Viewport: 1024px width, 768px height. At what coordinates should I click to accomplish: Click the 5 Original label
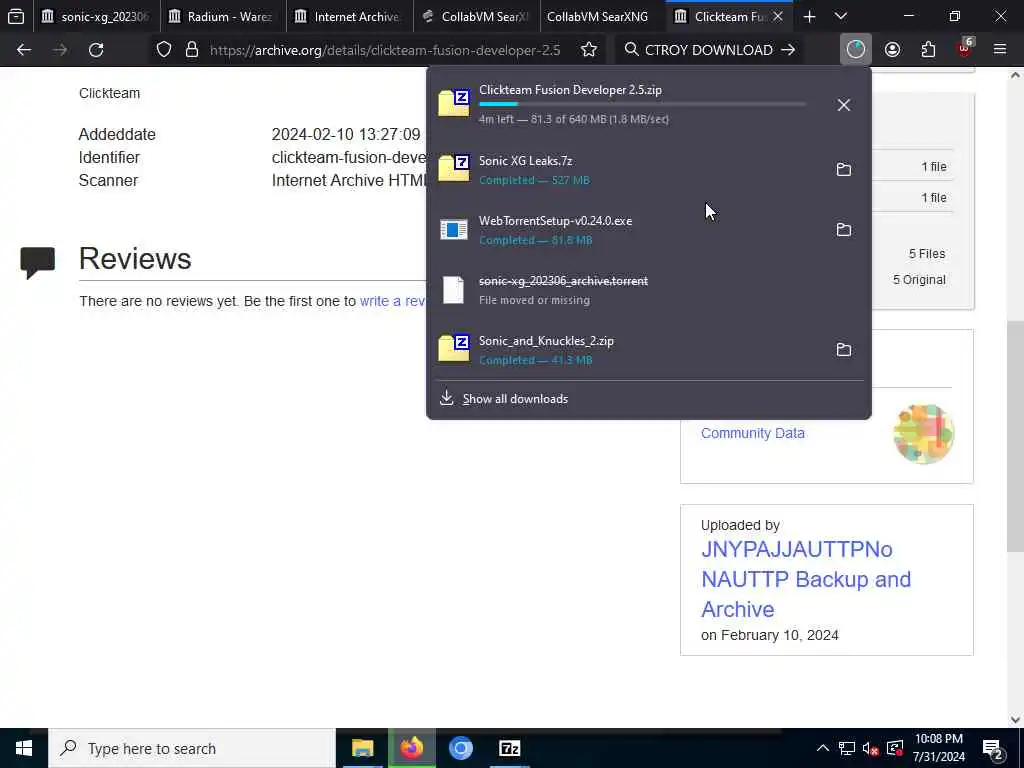click(x=919, y=280)
